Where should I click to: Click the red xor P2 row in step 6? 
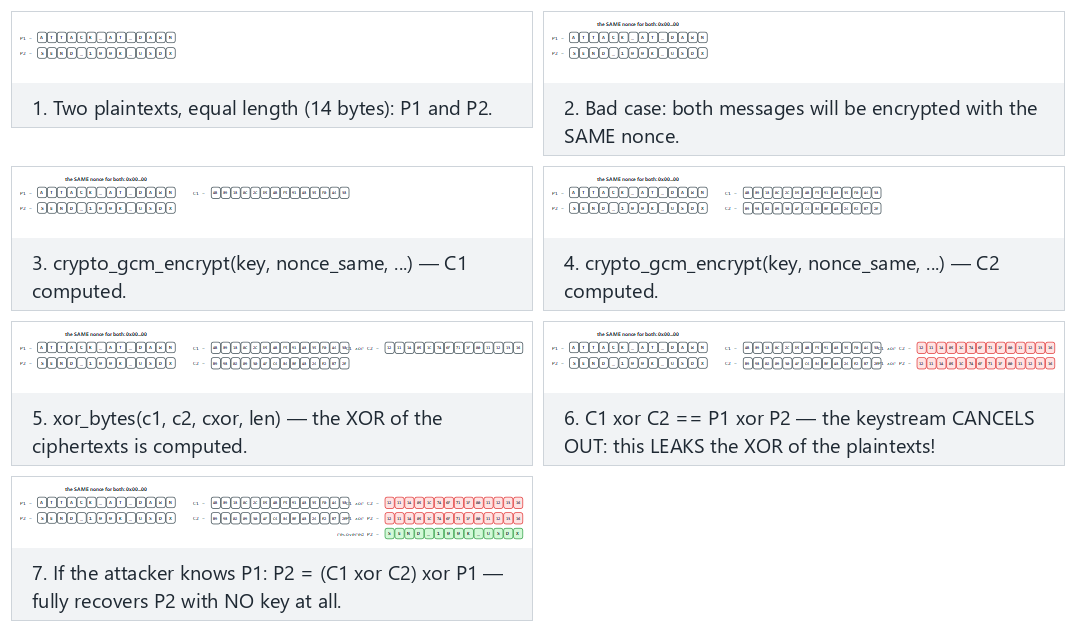point(985,363)
